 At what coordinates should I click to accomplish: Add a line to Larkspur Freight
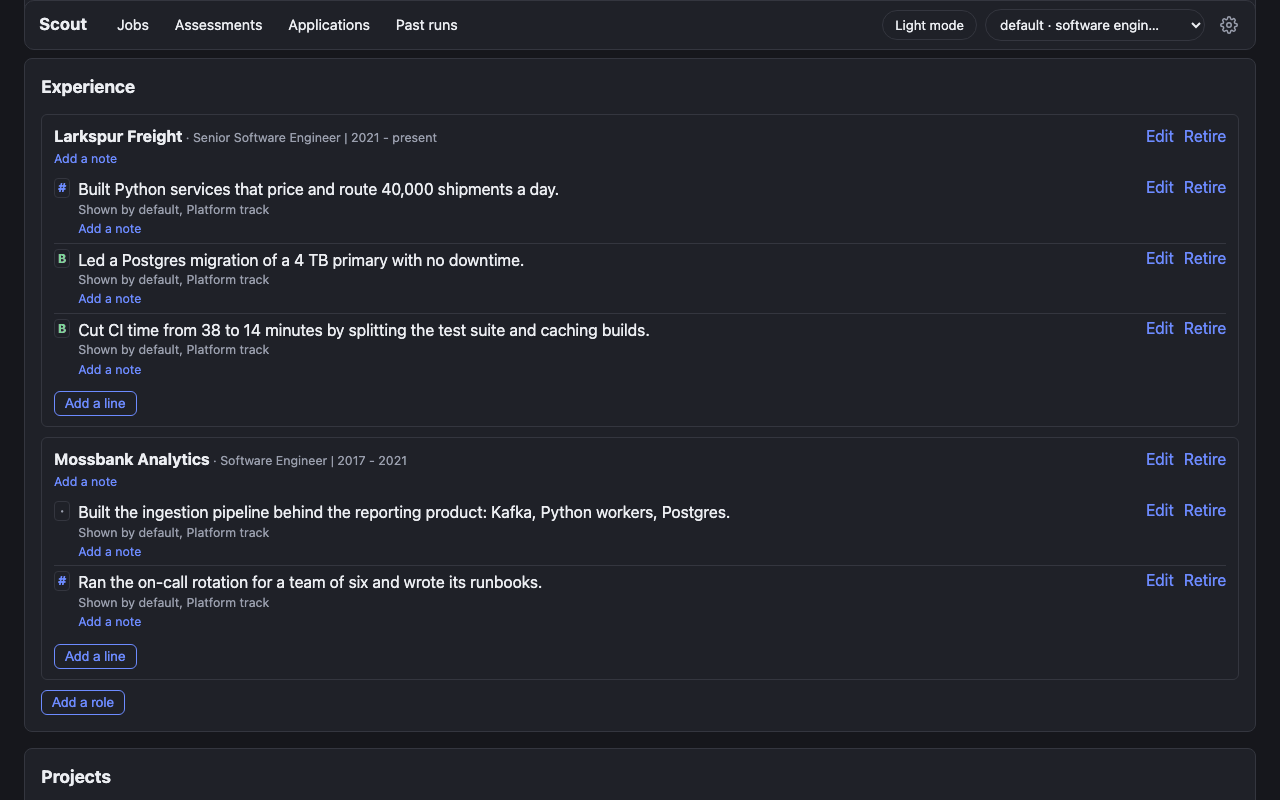pyautogui.click(x=95, y=403)
